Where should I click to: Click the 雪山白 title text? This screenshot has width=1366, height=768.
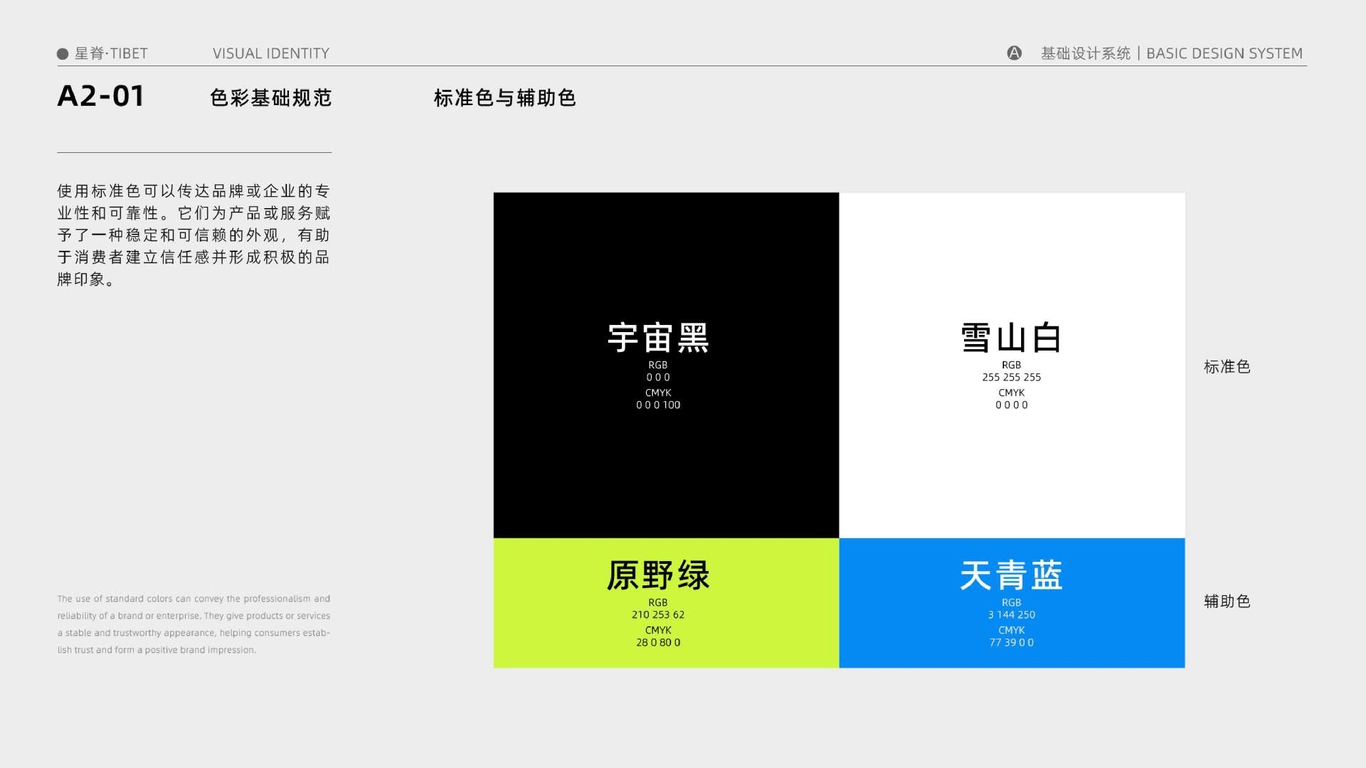pos(1011,337)
